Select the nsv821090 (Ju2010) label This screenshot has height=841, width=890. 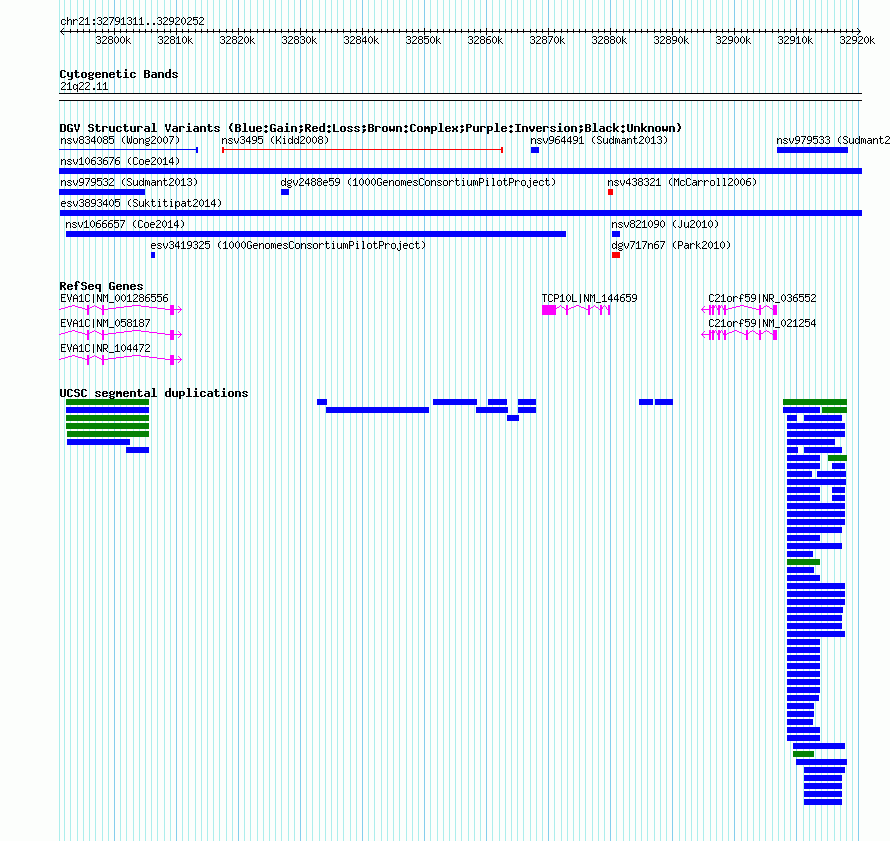point(665,224)
